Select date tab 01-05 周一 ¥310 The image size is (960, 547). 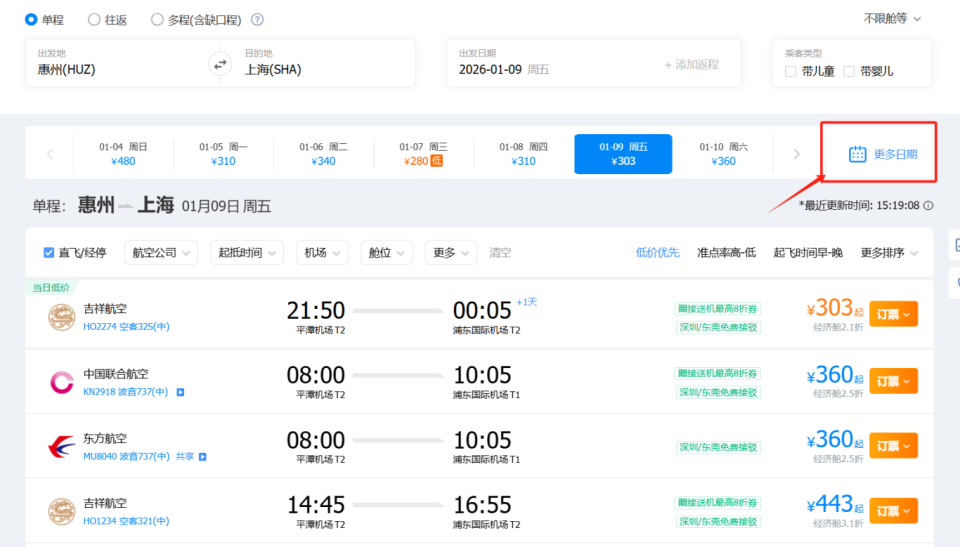[223, 154]
